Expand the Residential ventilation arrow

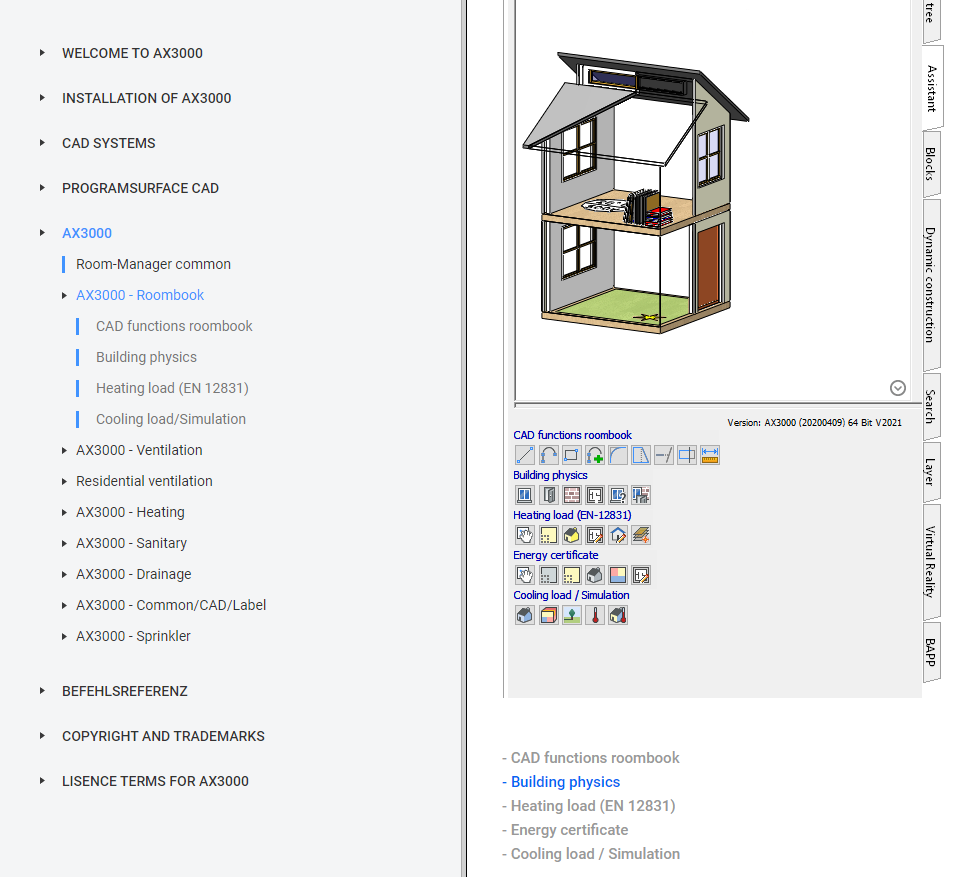pos(64,482)
